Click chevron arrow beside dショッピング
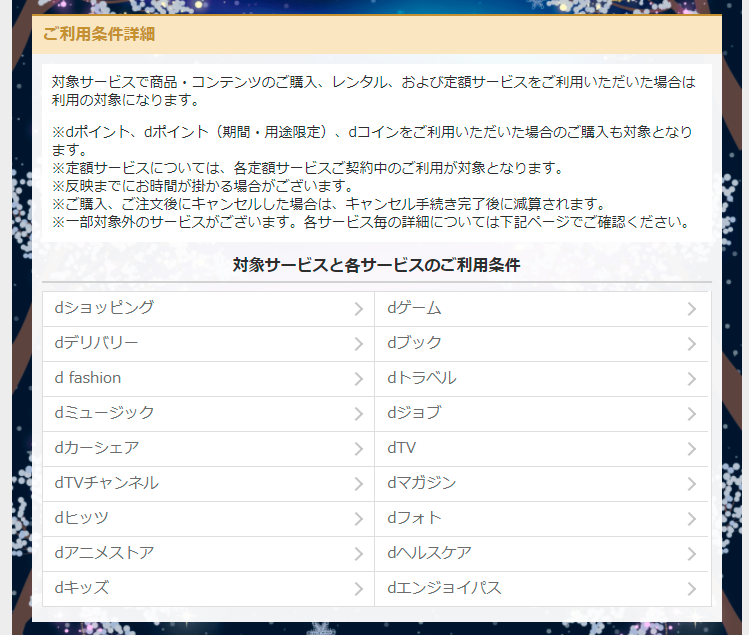Viewport: 749px width, 635px height. click(x=359, y=309)
